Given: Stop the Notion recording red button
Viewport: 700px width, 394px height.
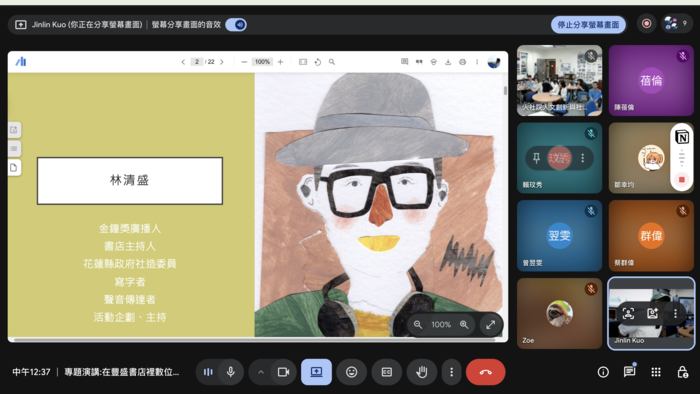Looking at the screenshot, I should pos(682,179).
